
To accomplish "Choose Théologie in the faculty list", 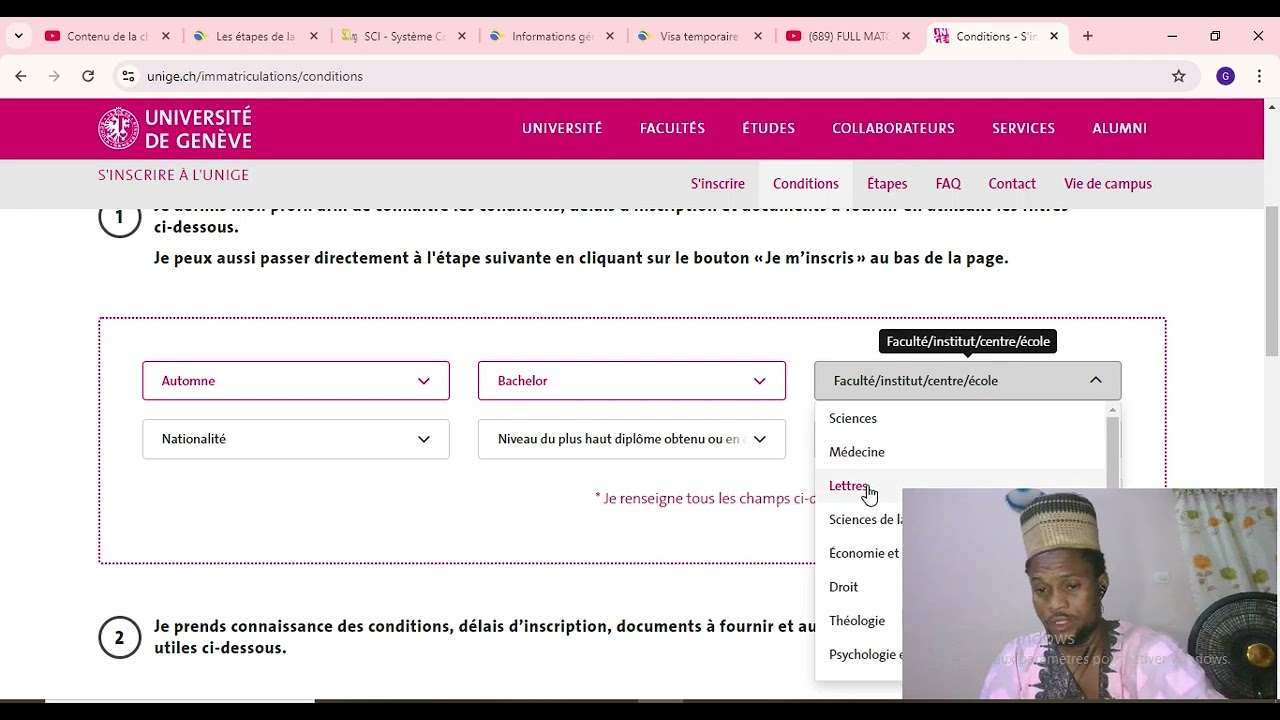I will coord(859,621).
